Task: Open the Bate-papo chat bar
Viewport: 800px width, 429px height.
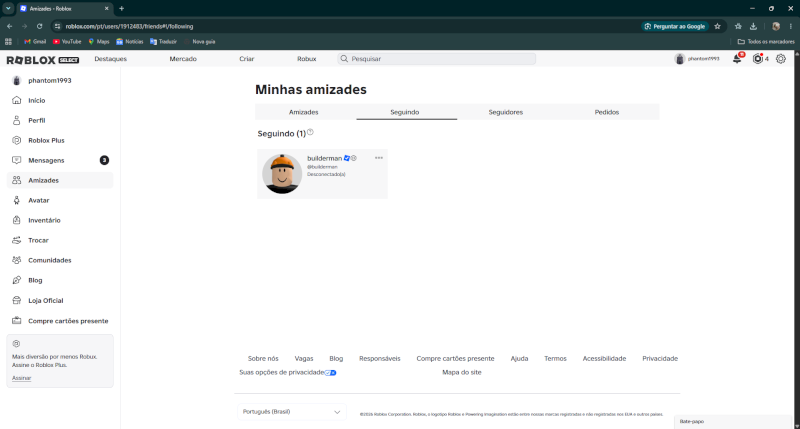Action: click(x=733, y=422)
